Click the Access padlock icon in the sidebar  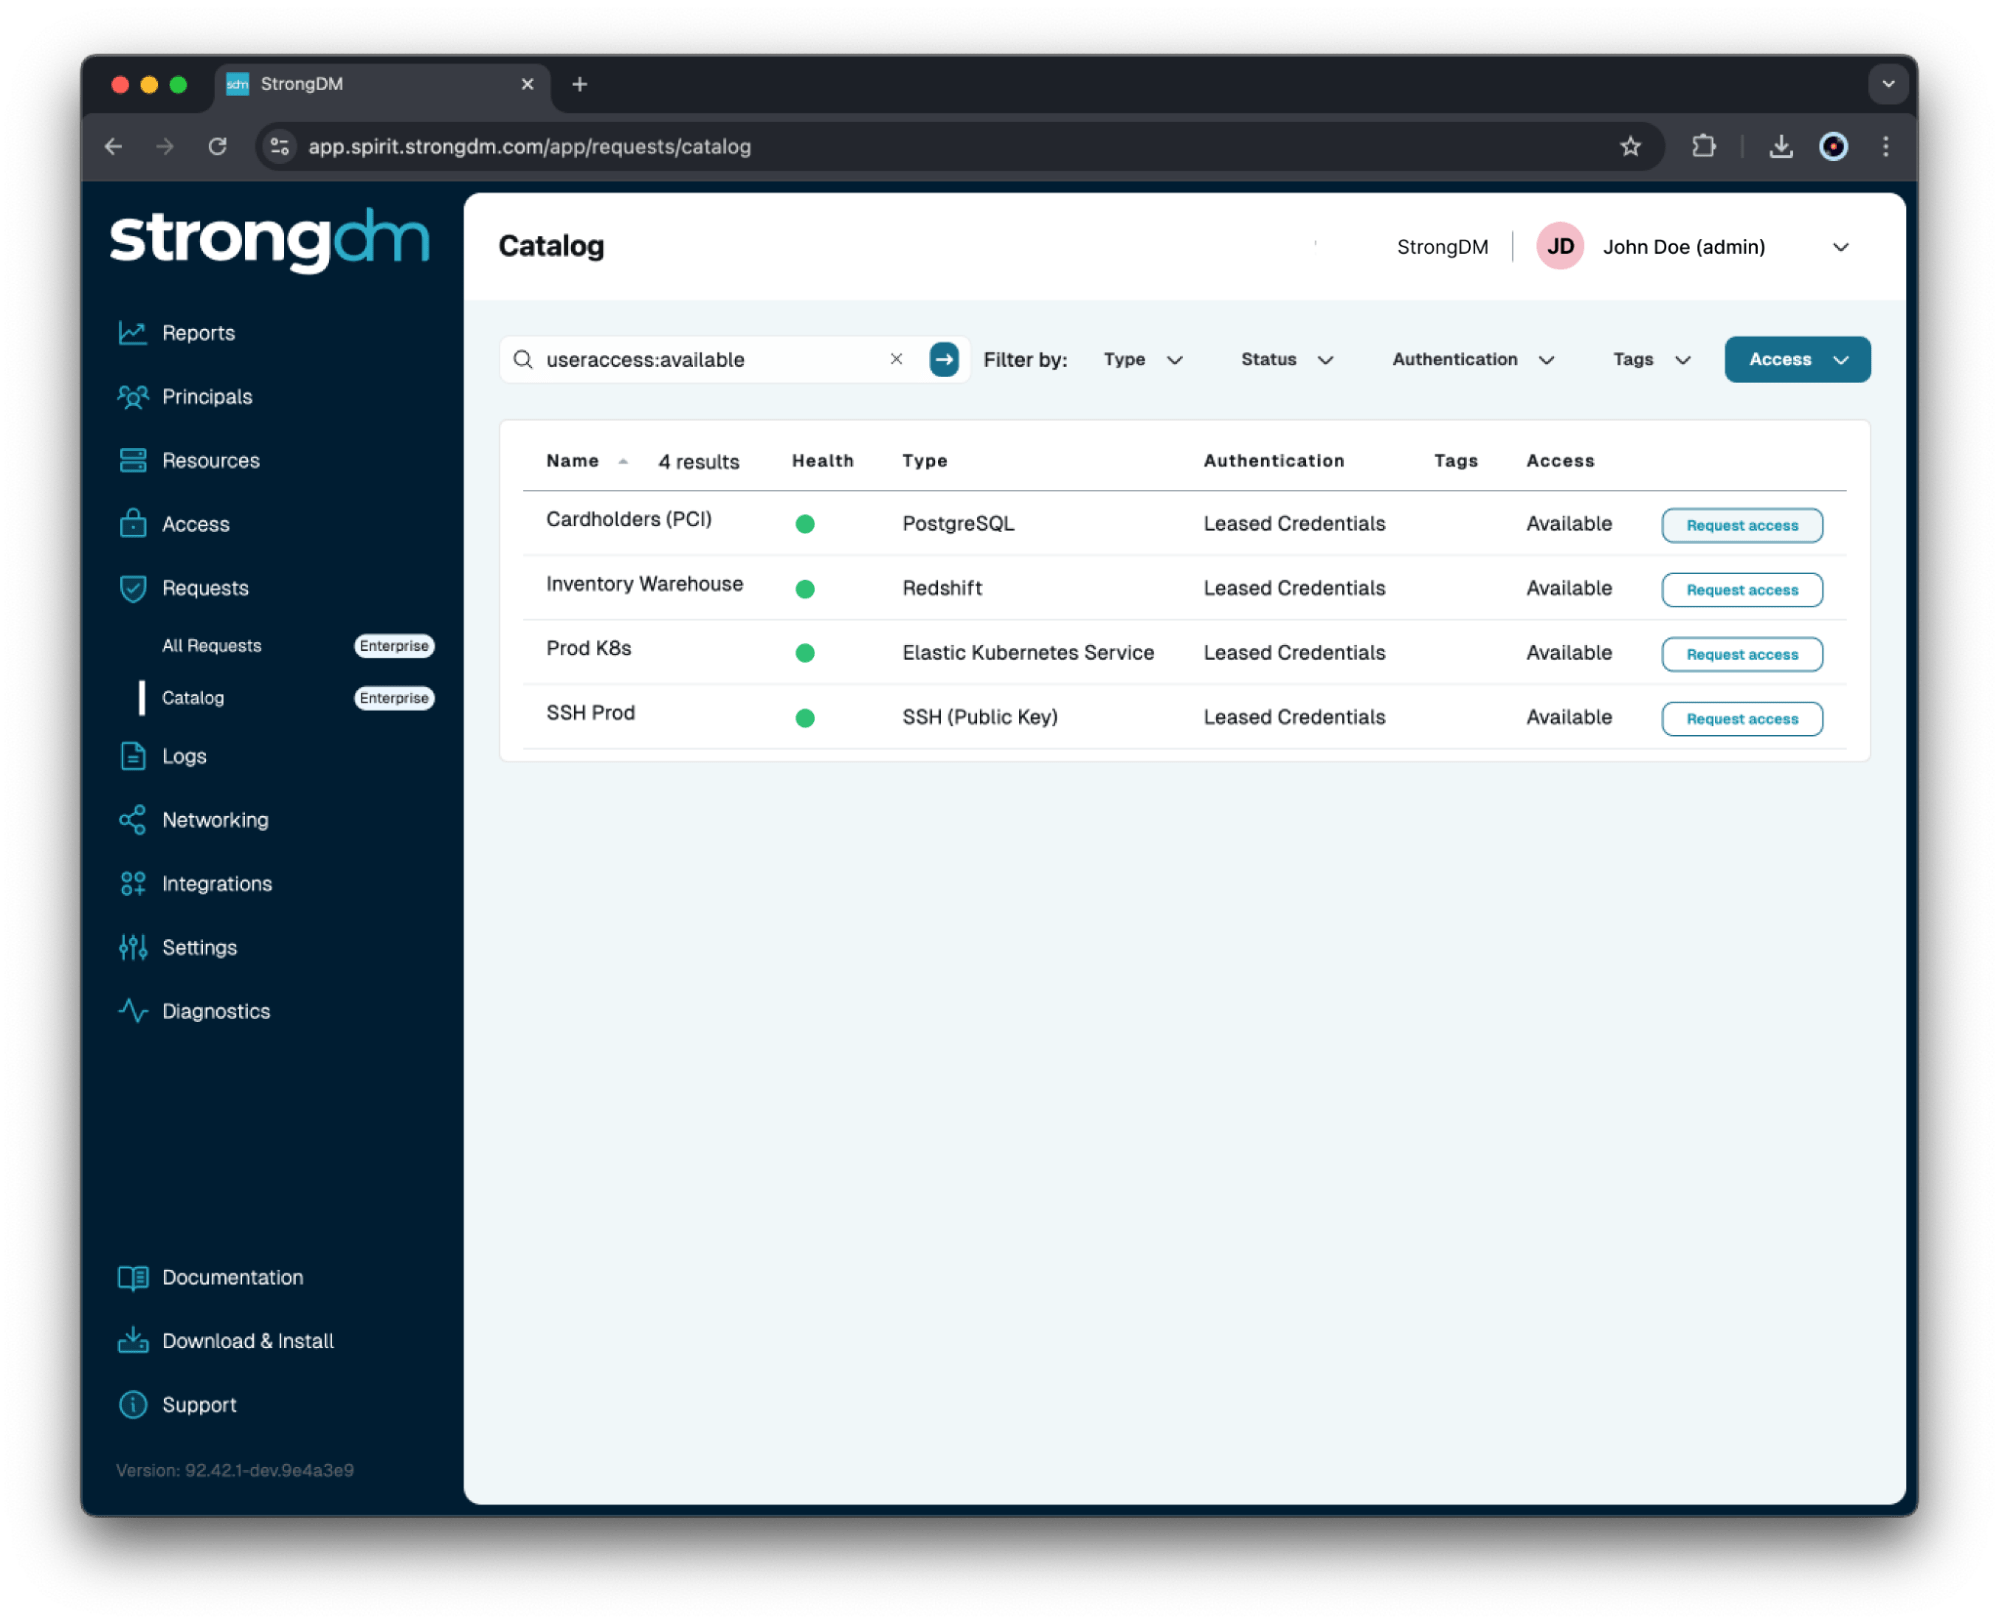(133, 523)
